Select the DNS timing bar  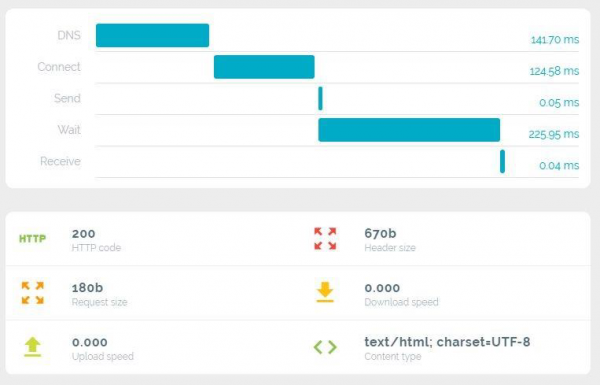152,35
